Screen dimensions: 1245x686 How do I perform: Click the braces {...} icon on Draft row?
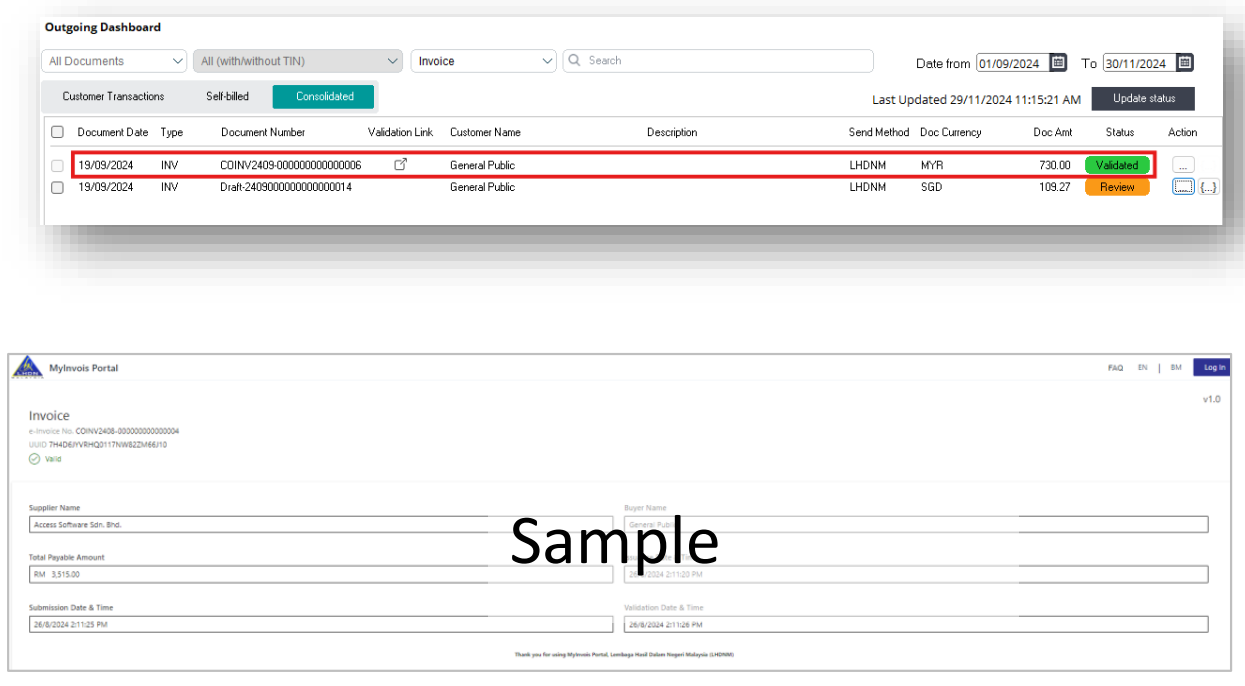[x=1208, y=187]
